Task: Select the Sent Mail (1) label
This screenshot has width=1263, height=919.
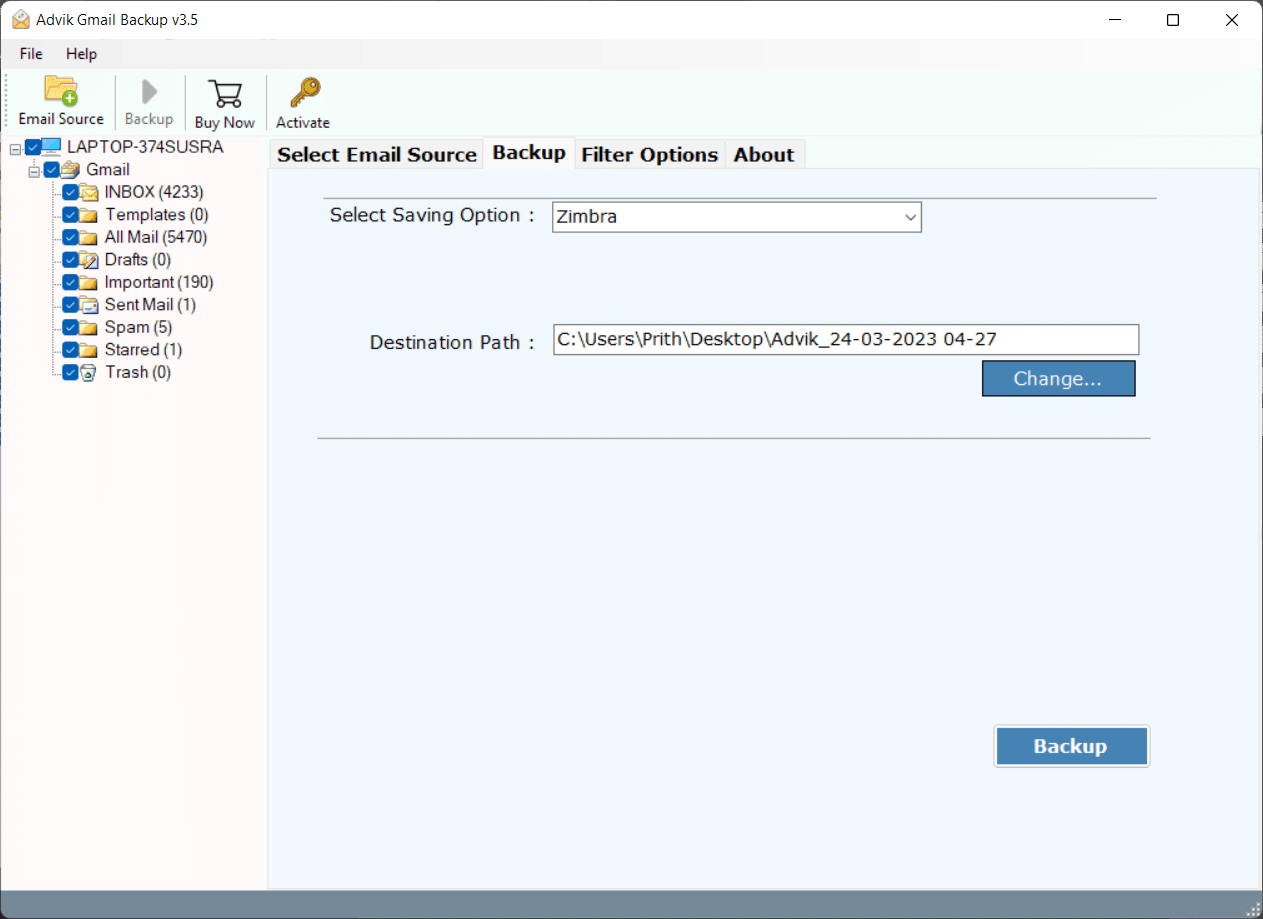Action: (150, 305)
